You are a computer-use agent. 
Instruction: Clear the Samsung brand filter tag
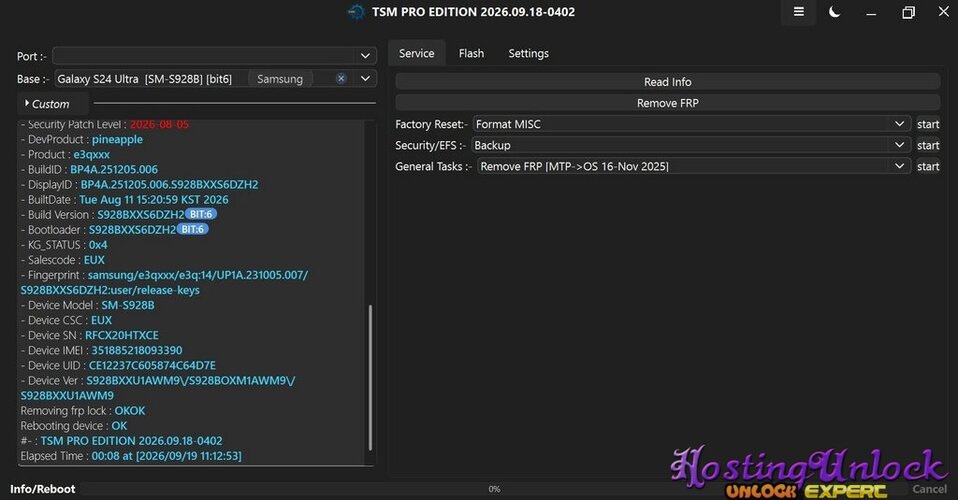(x=341, y=79)
